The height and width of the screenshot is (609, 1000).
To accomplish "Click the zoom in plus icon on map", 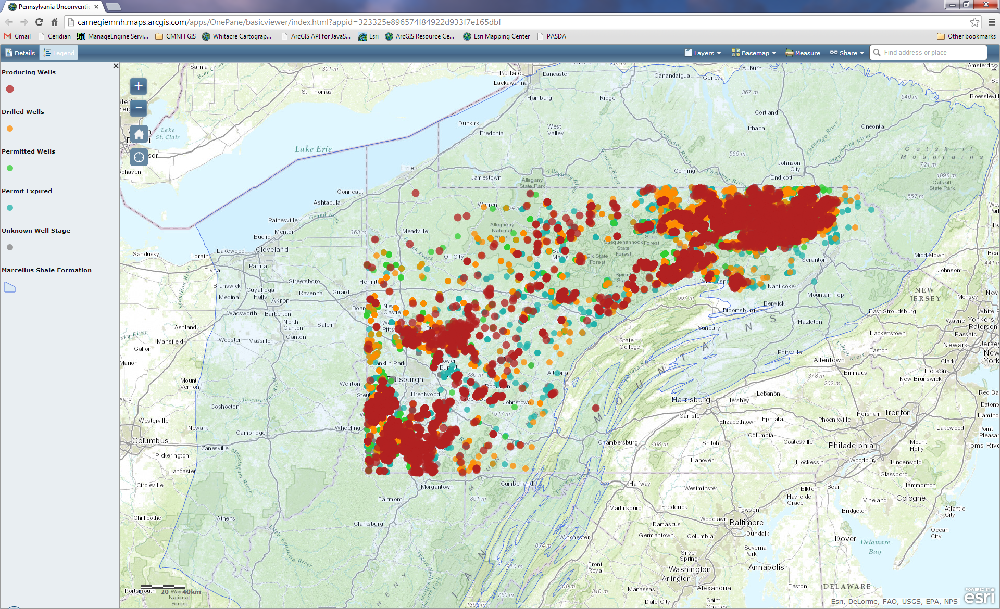I will 137,86.
